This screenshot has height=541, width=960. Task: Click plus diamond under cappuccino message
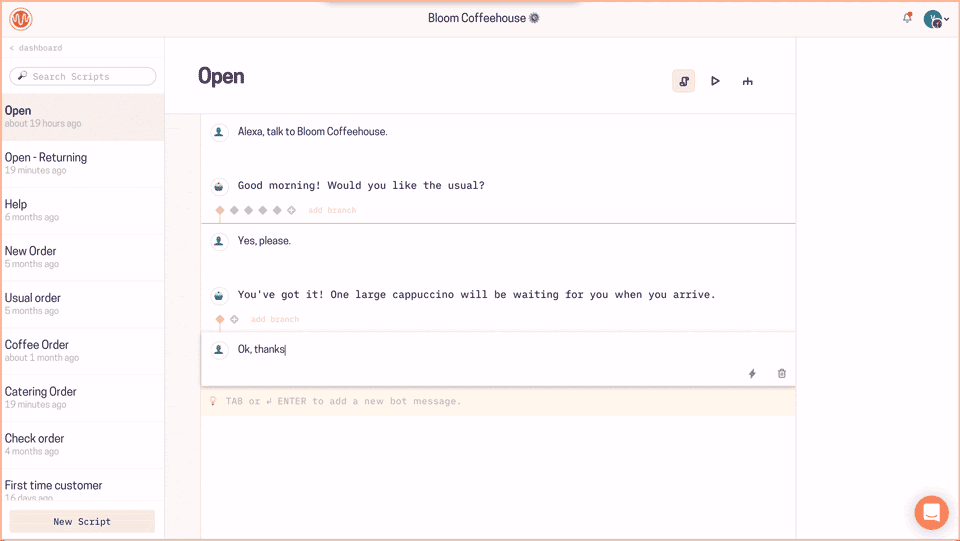234,319
